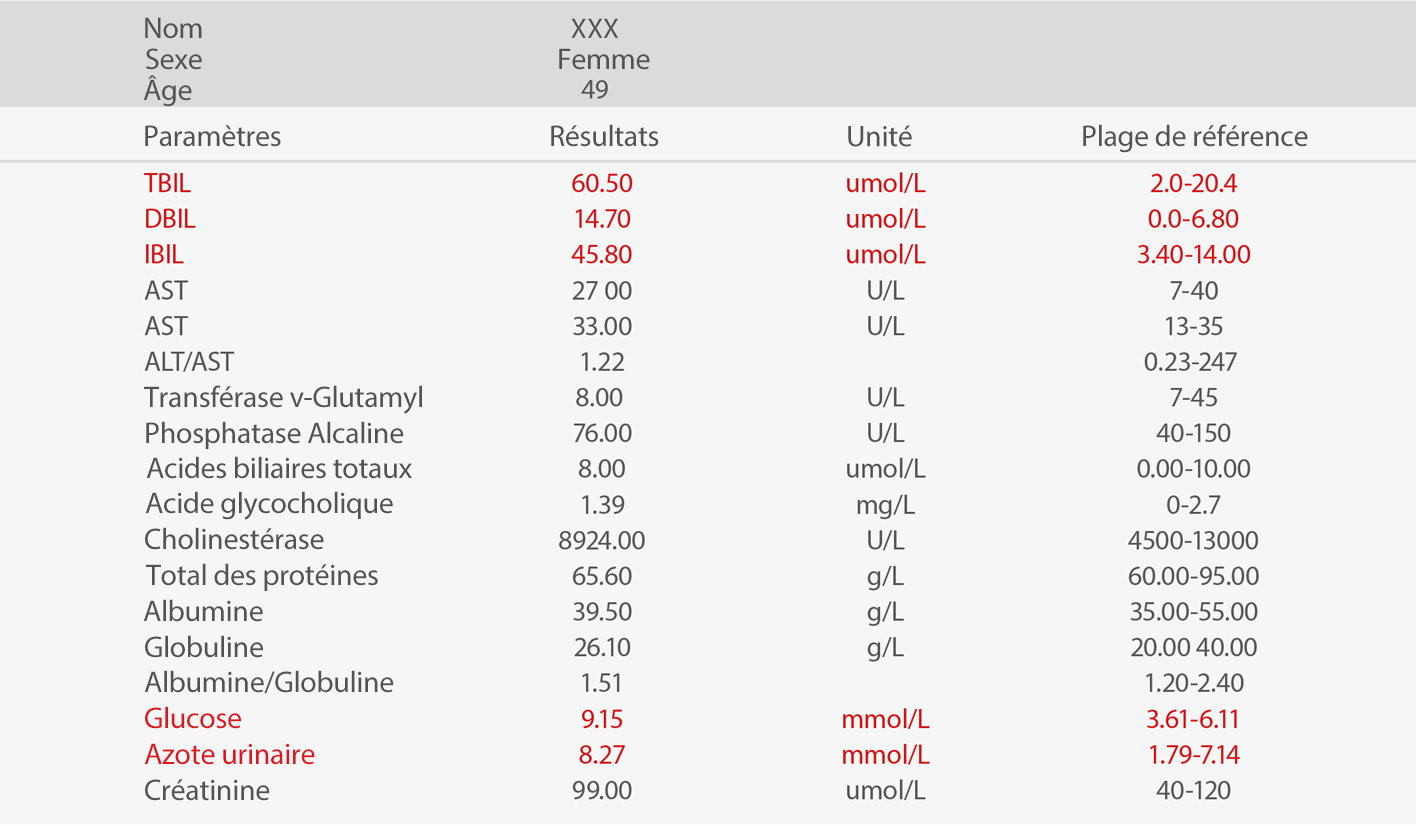Select the Résultats column header
1416x826 pixels.
tap(604, 136)
